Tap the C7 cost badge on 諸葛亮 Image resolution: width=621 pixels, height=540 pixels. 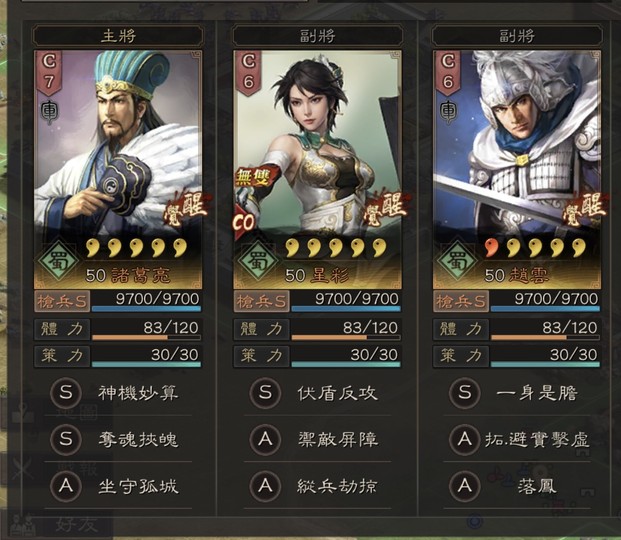click(49, 73)
